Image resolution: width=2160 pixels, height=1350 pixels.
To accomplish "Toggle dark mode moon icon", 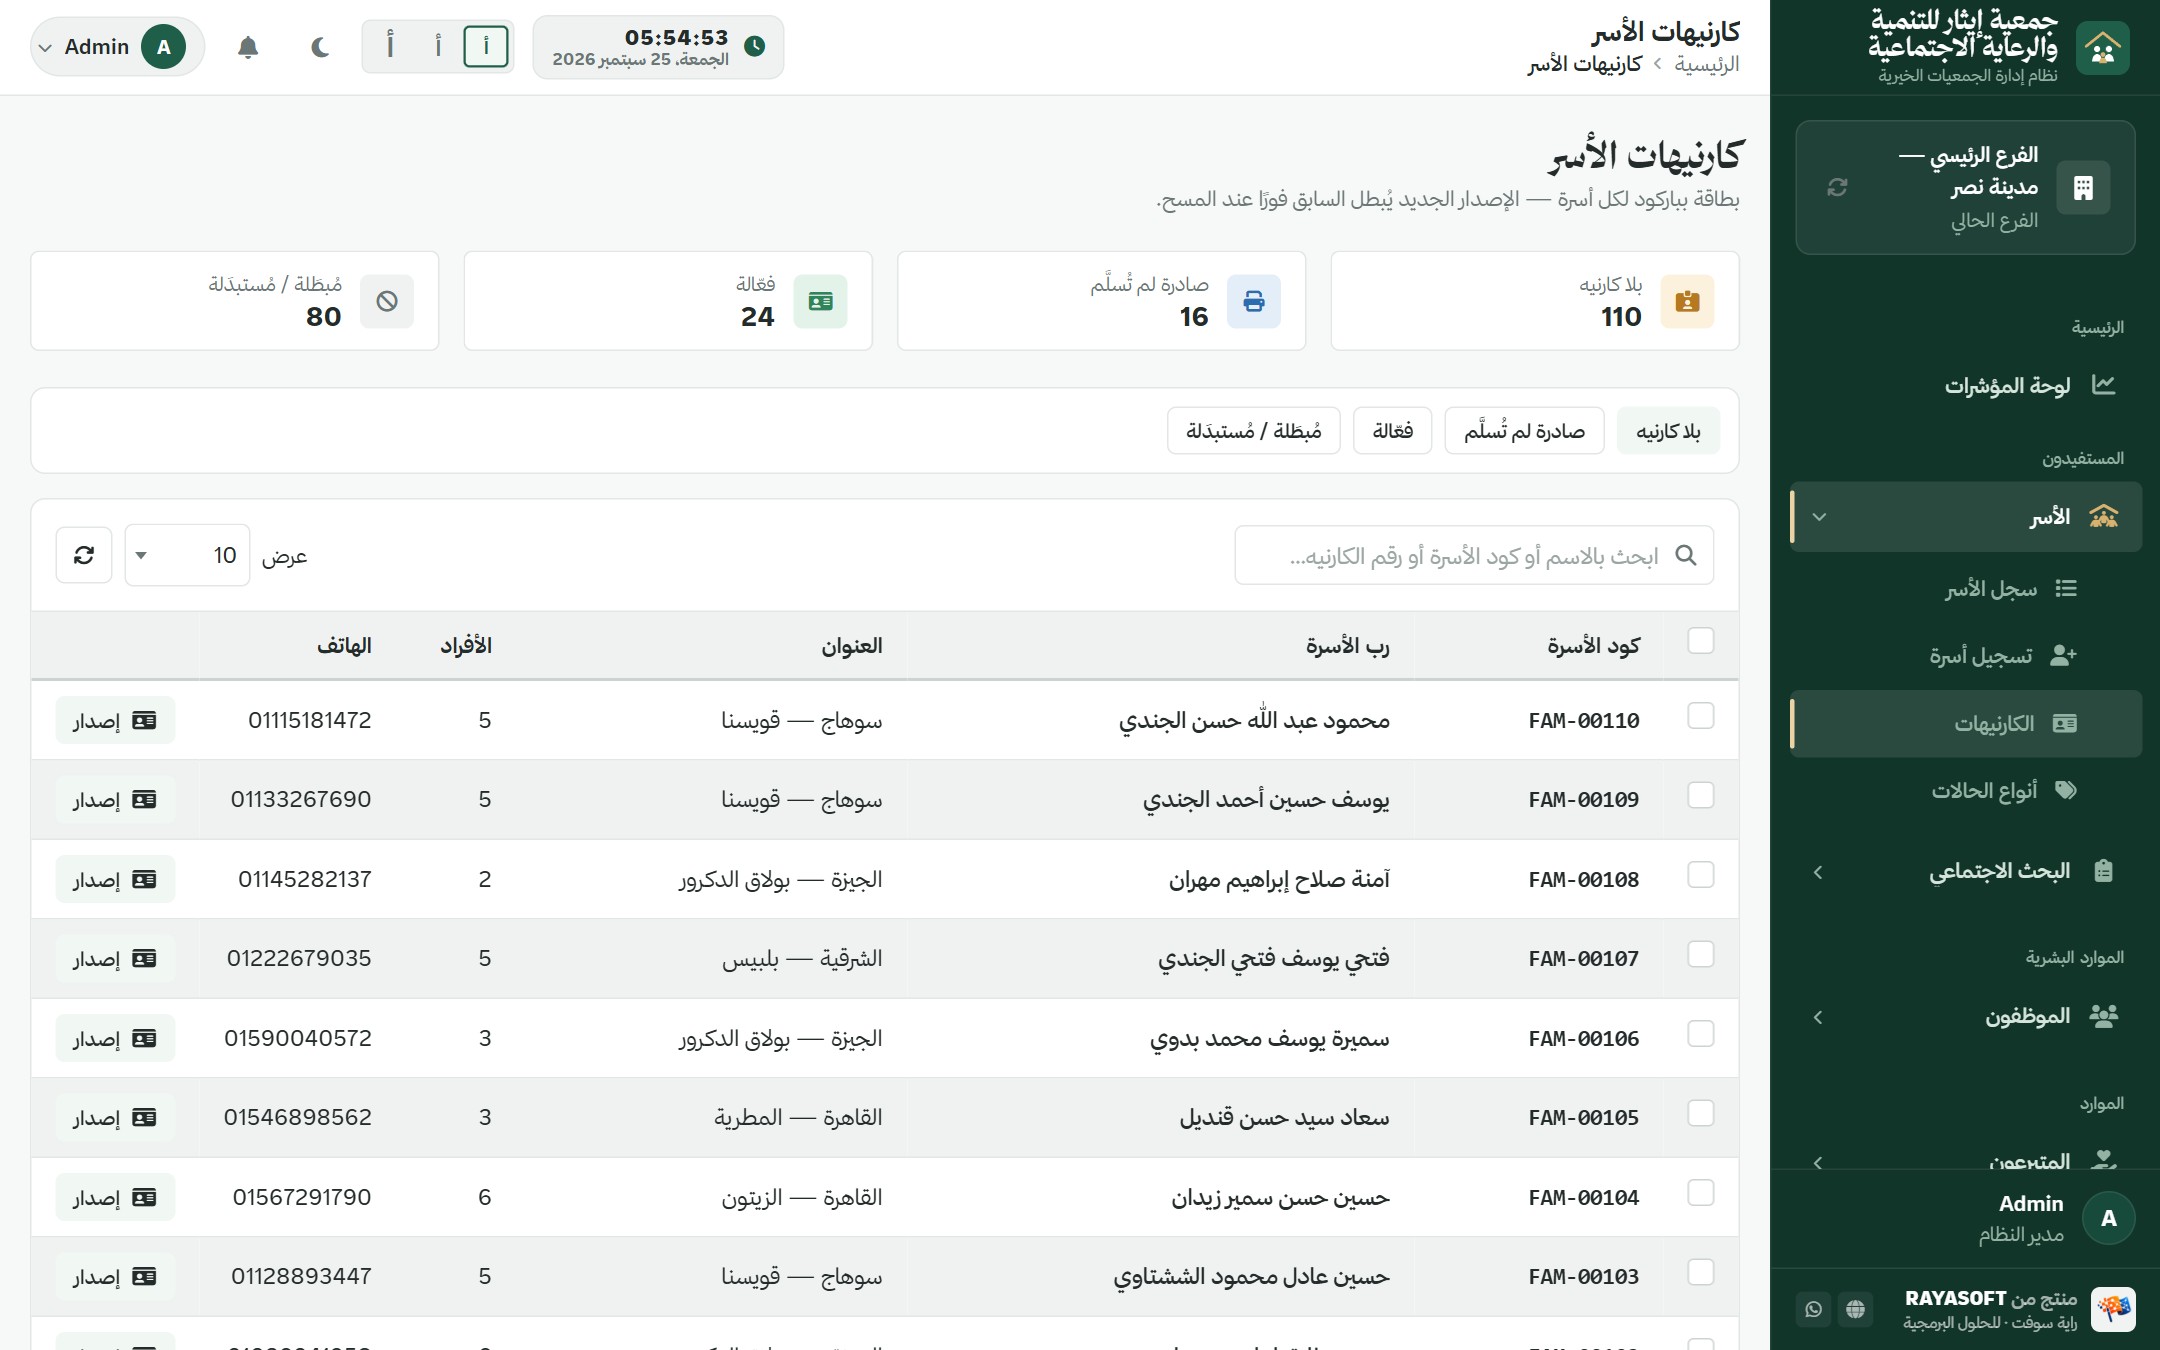I will click(x=319, y=47).
